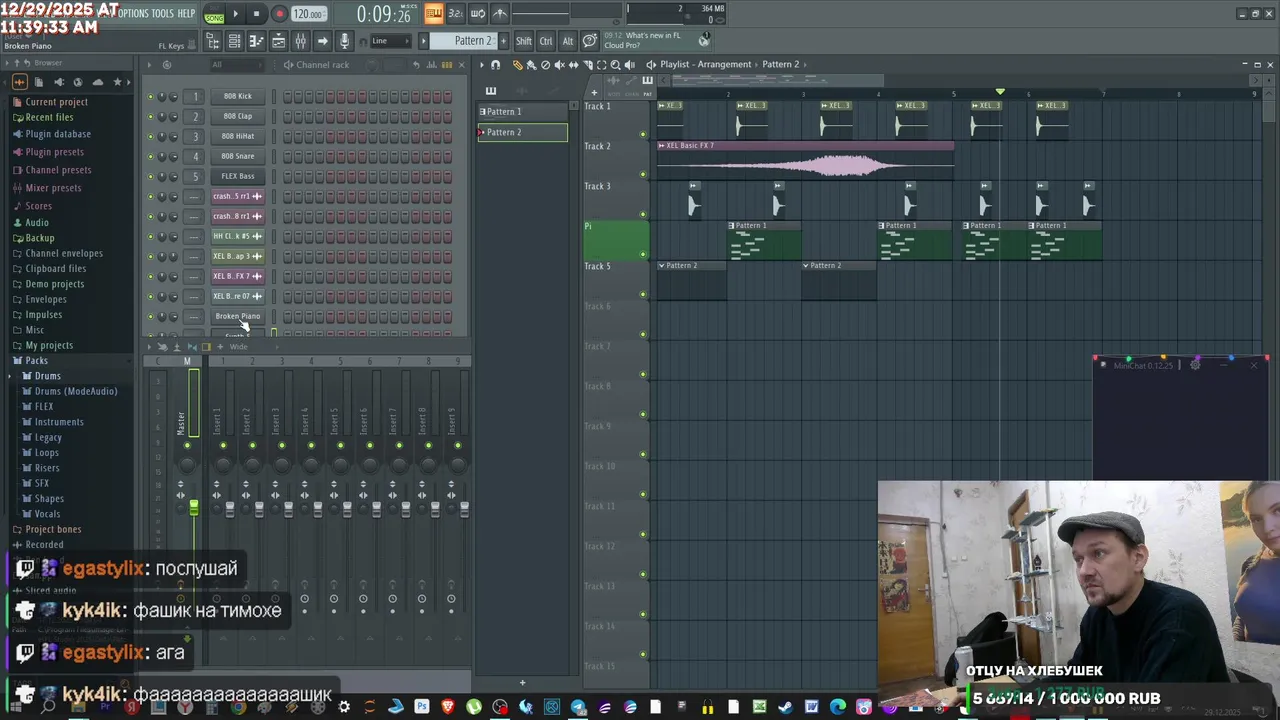Select the playlist paint brush tool

531,65
